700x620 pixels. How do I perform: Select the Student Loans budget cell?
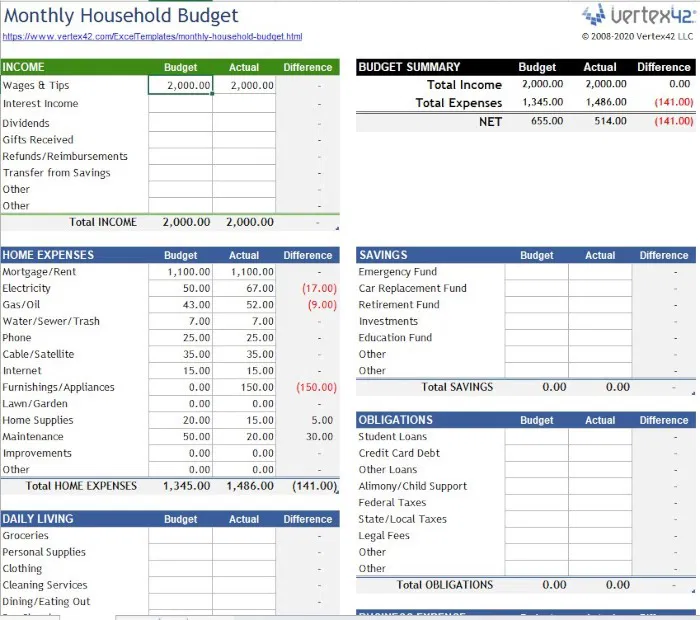[537, 437]
